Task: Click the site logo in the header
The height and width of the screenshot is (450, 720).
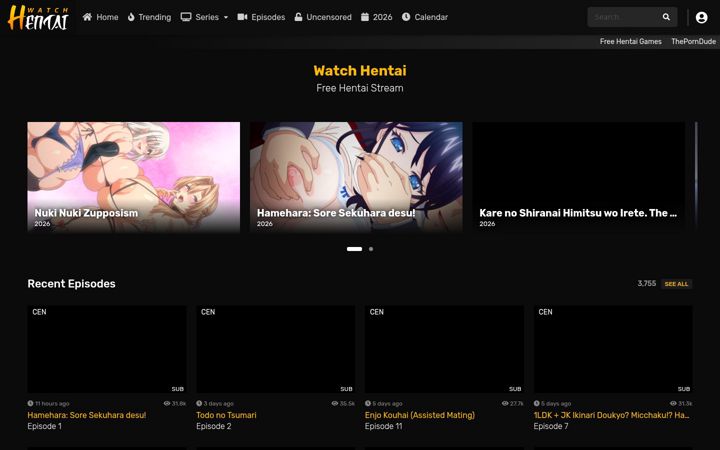Action: 38,17
